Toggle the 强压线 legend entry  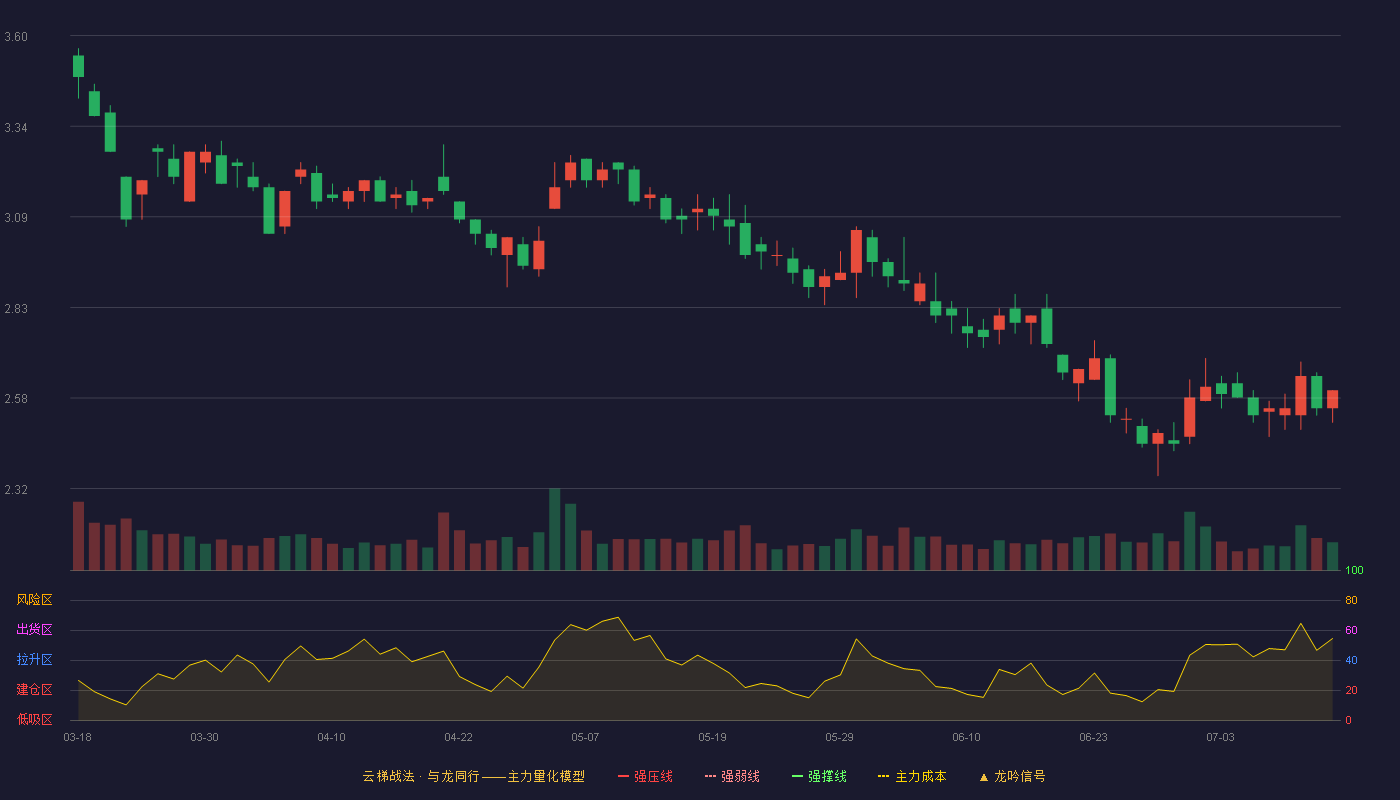[645, 776]
